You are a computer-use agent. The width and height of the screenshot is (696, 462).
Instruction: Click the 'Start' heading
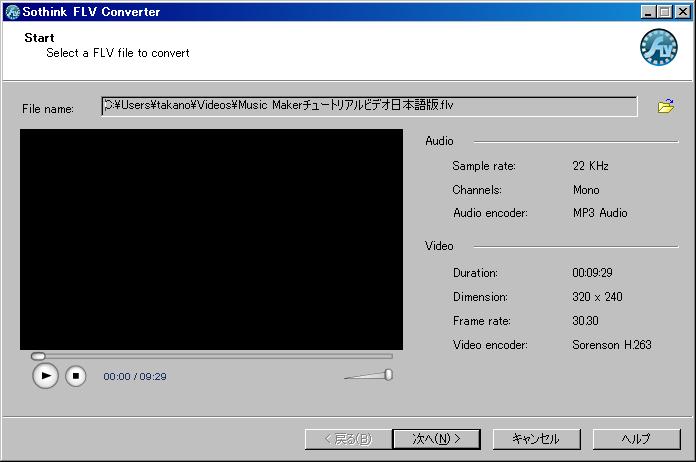(x=40, y=38)
